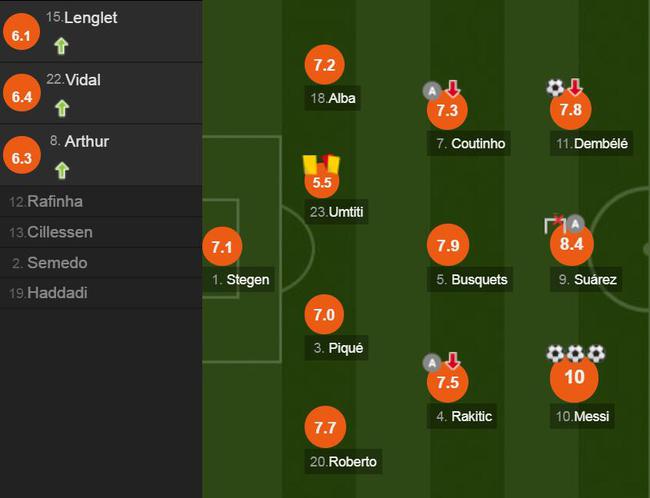Click Alba's 7.2 rating circle
The height and width of the screenshot is (498, 650).
click(x=323, y=66)
